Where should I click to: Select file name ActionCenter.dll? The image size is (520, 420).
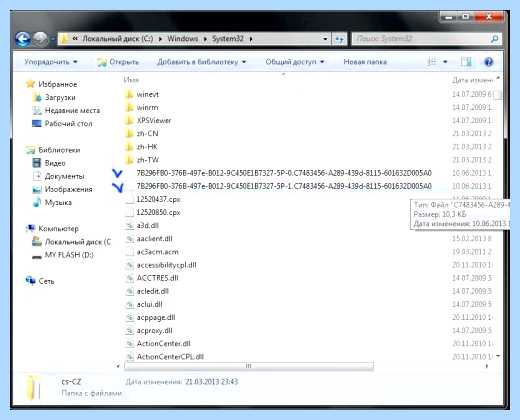point(163,344)
